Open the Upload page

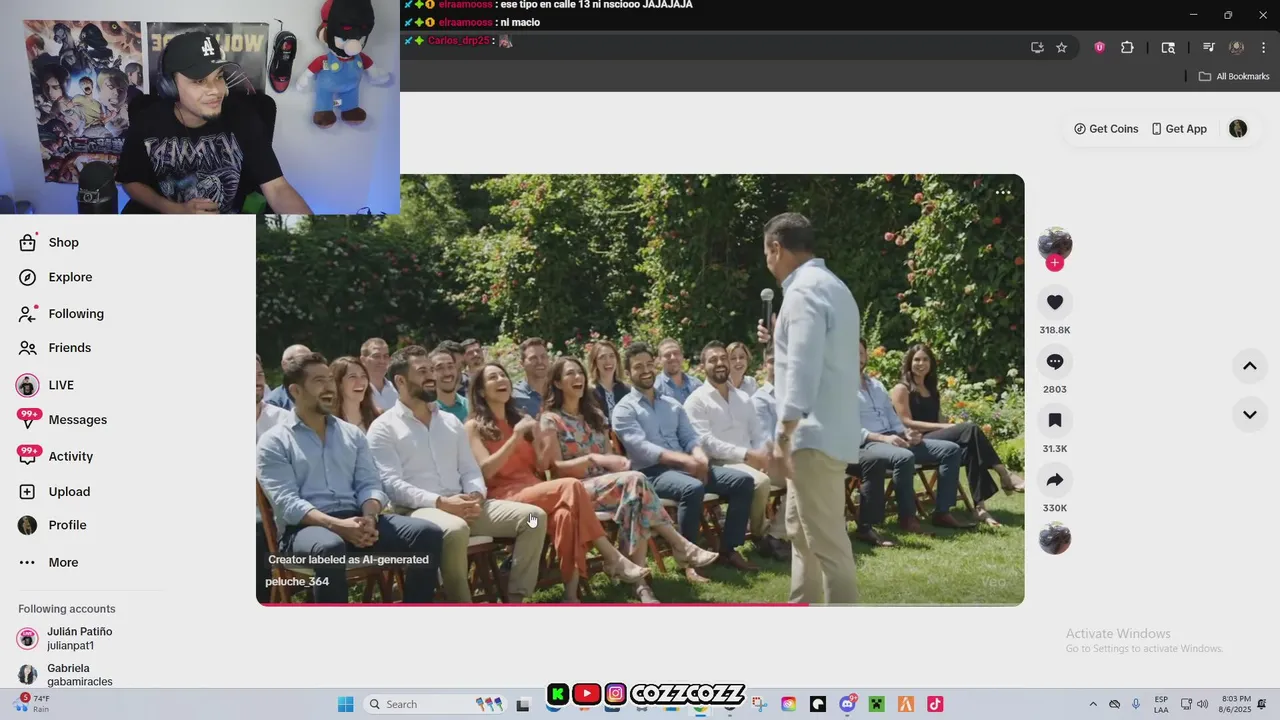click(54, 492)
